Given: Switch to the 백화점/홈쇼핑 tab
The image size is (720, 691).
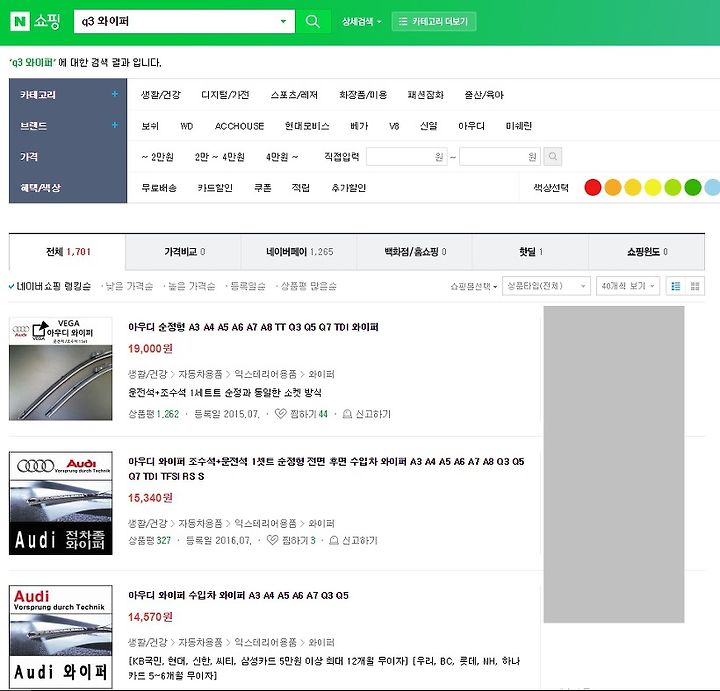Looking at the screenshot, I should pyautogui.click(x=415, y=252).
